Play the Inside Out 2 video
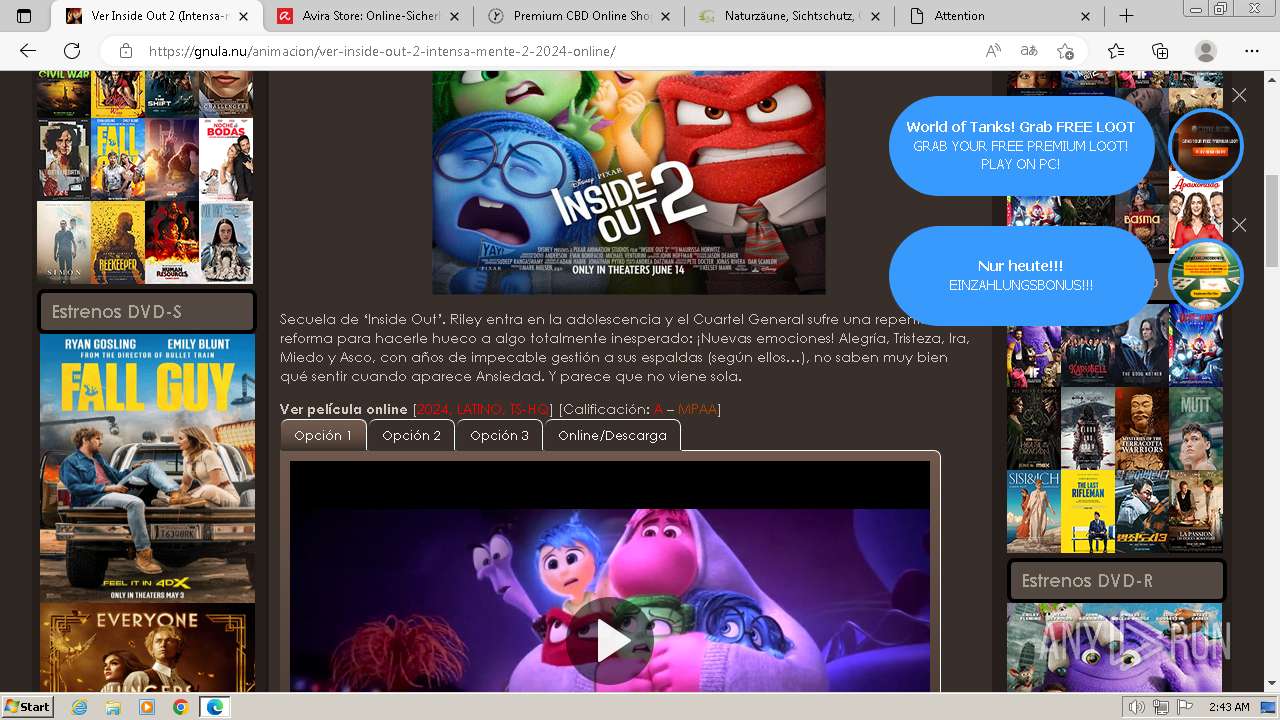The image size is (1280, 720). pos(610,640)
